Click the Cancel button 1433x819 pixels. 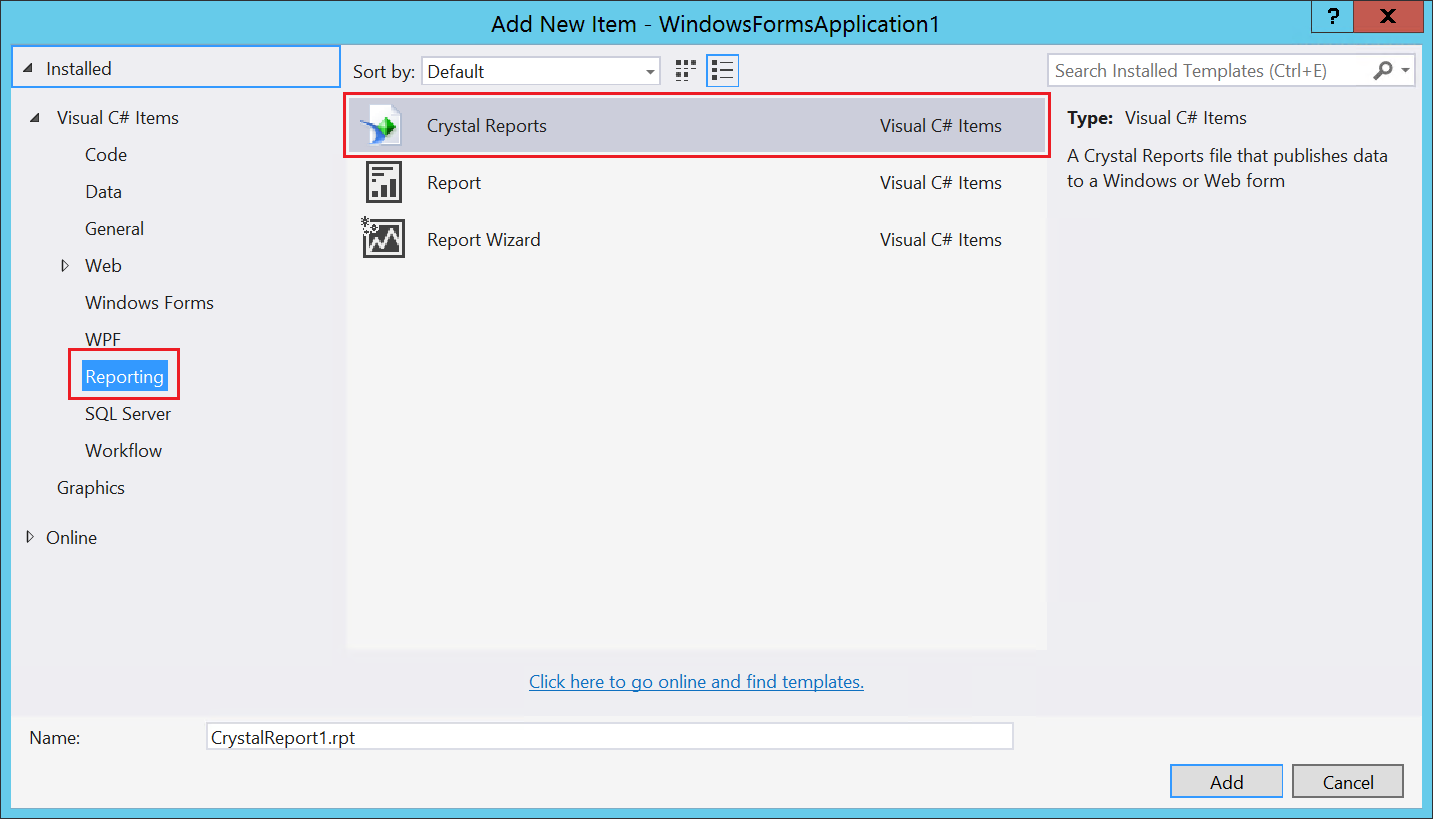pyautogui.click(x=1347, y=782)
